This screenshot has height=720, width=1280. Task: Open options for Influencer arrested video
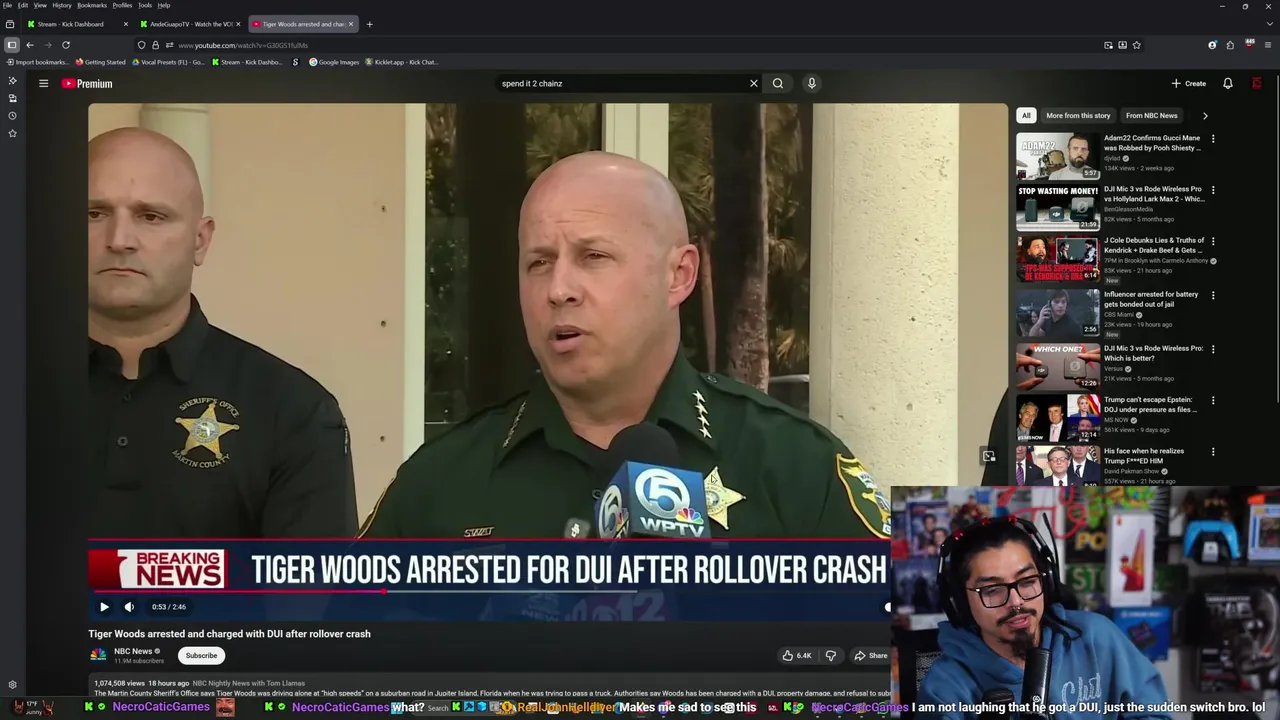click(x=1213, y=296)
